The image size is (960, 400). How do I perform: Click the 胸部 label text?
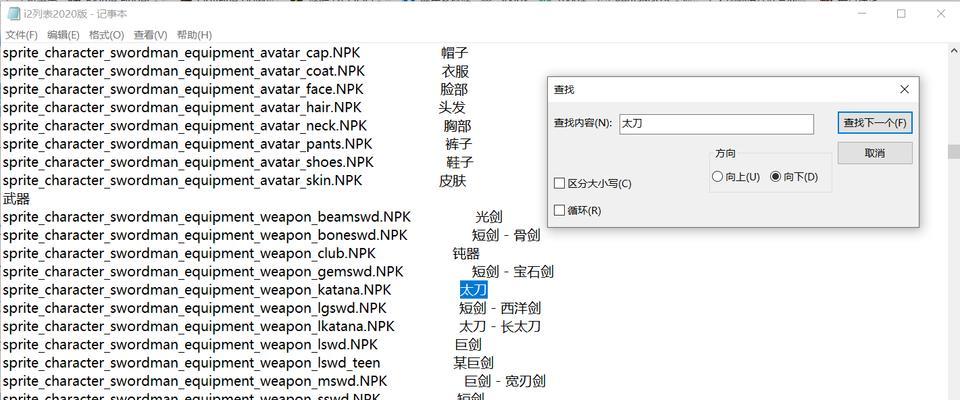pyautogui.click(x=457, y=126)
